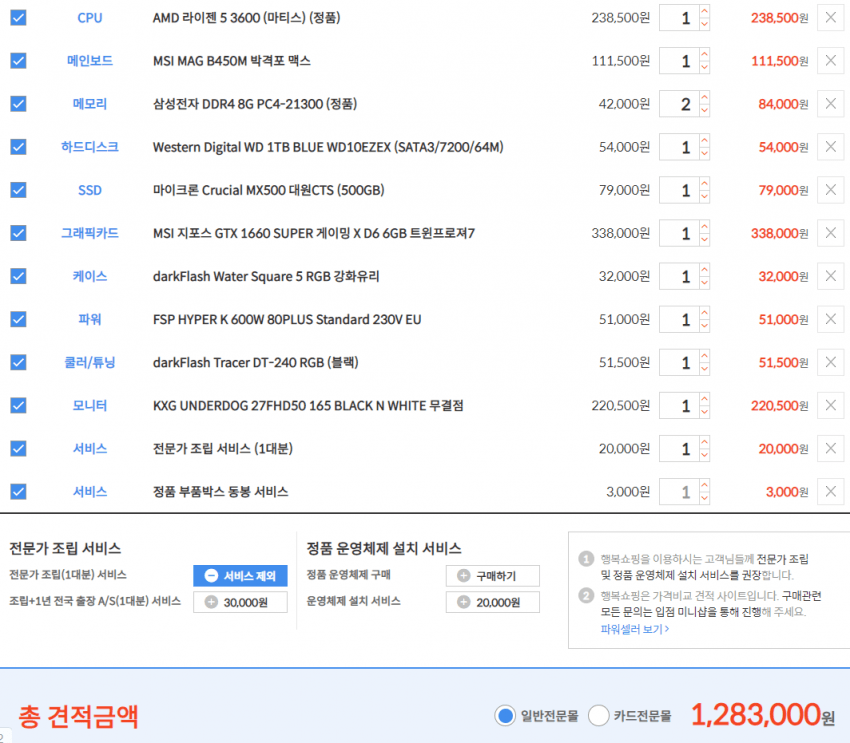
Task: Click the 서비스 제외 button
Action: pyautogui.click(x=240, y=576)
